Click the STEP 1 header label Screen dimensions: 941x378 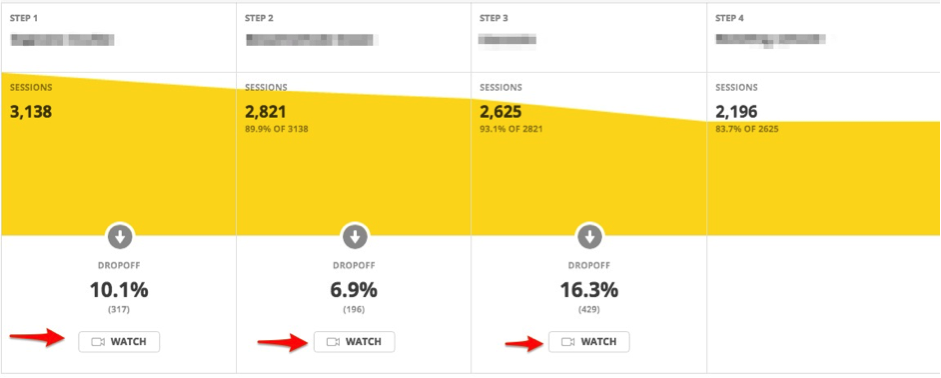point(24,19)
